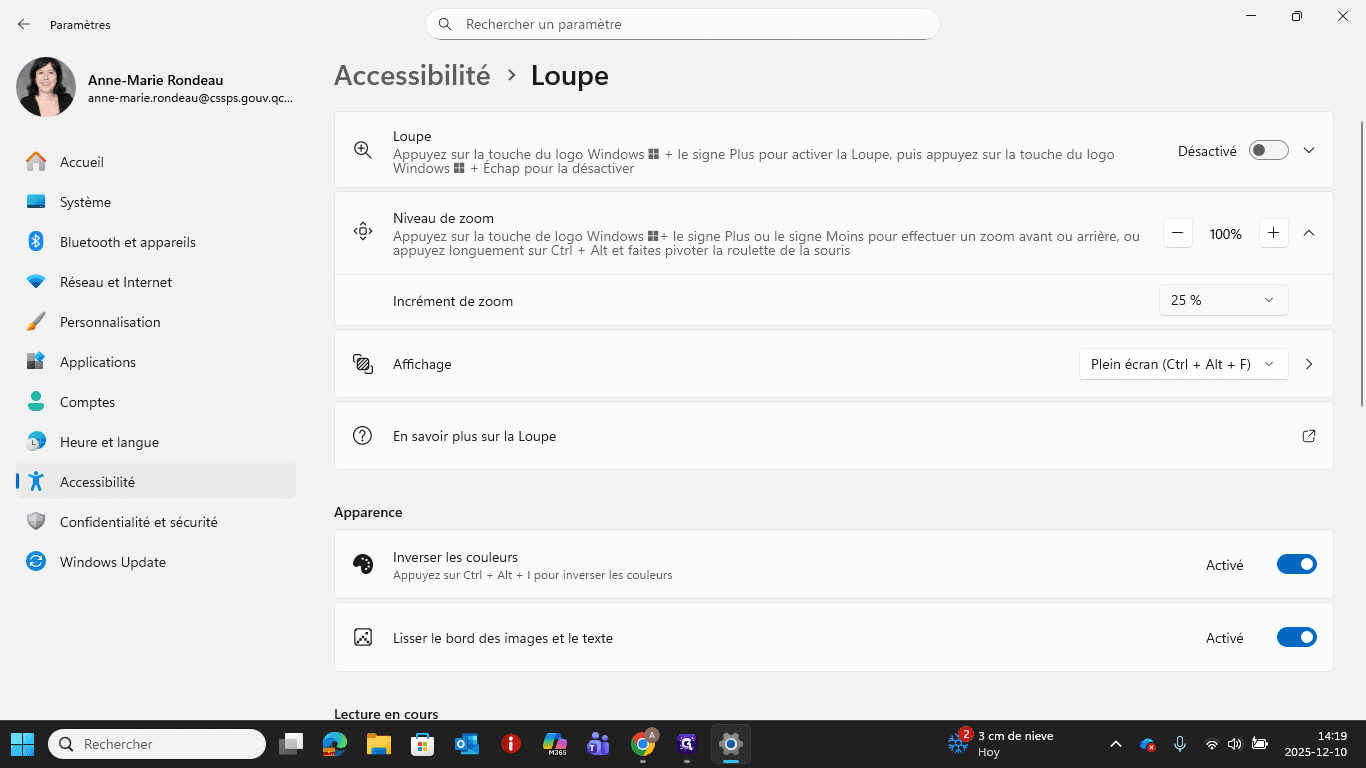Click the speaker volume tray icon

[x=1234, y=744]
